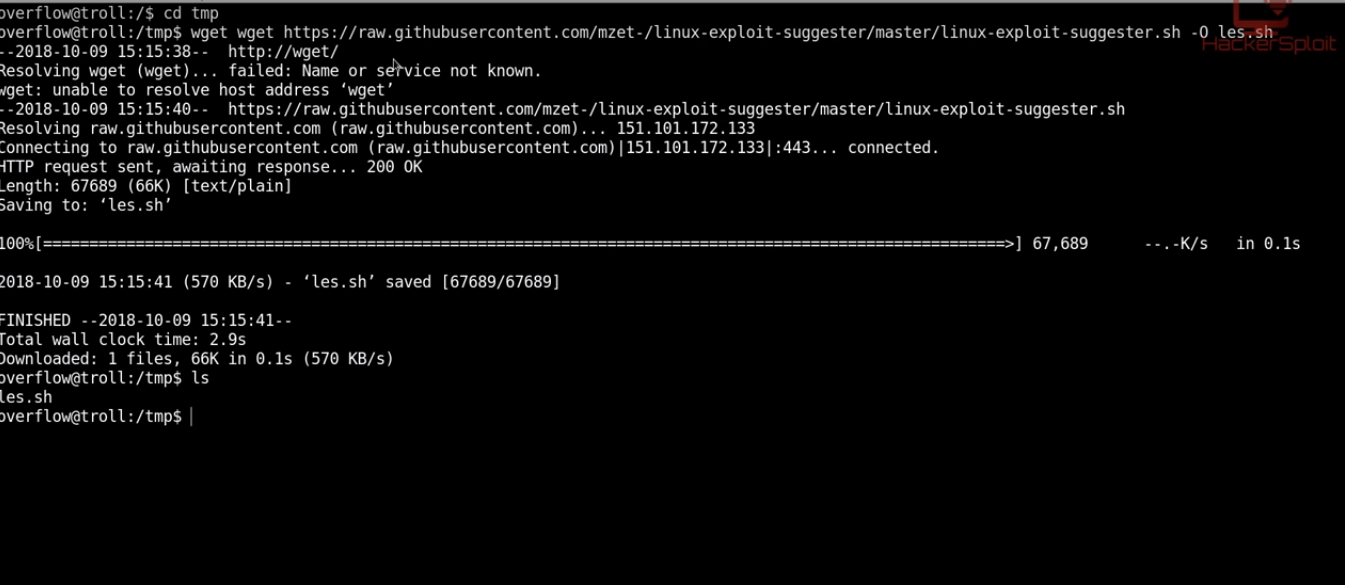Screen dimensions: 1345x585
Task: Select the FINISHED timestamp line
Action: [146, 321]
